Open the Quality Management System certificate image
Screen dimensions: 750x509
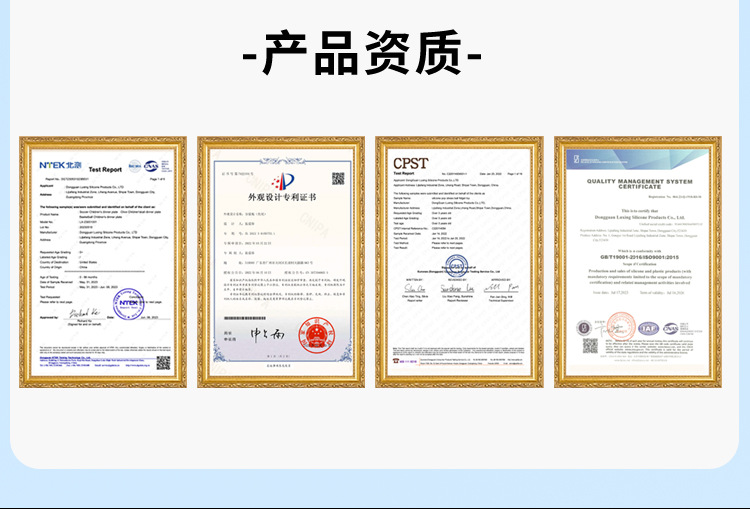(x=638, y=262)
